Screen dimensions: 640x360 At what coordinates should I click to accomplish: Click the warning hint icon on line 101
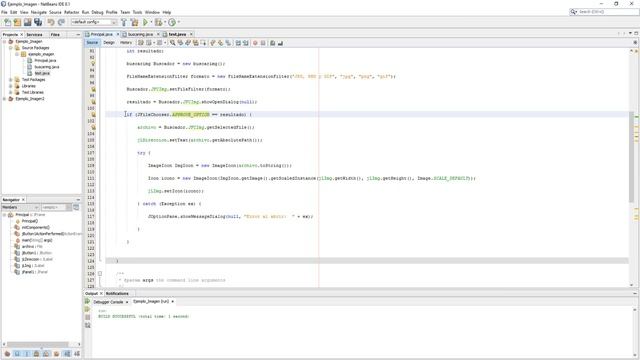(93, 115)
